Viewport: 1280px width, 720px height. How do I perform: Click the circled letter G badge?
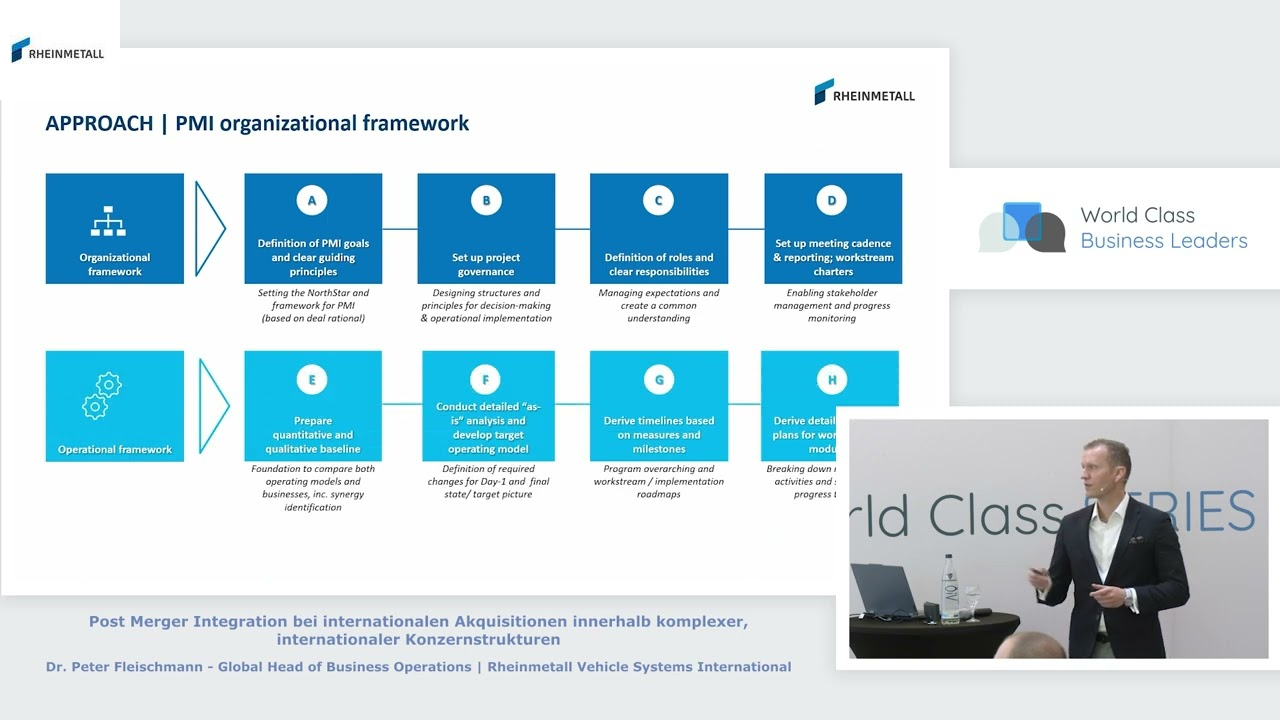(659, 380)
